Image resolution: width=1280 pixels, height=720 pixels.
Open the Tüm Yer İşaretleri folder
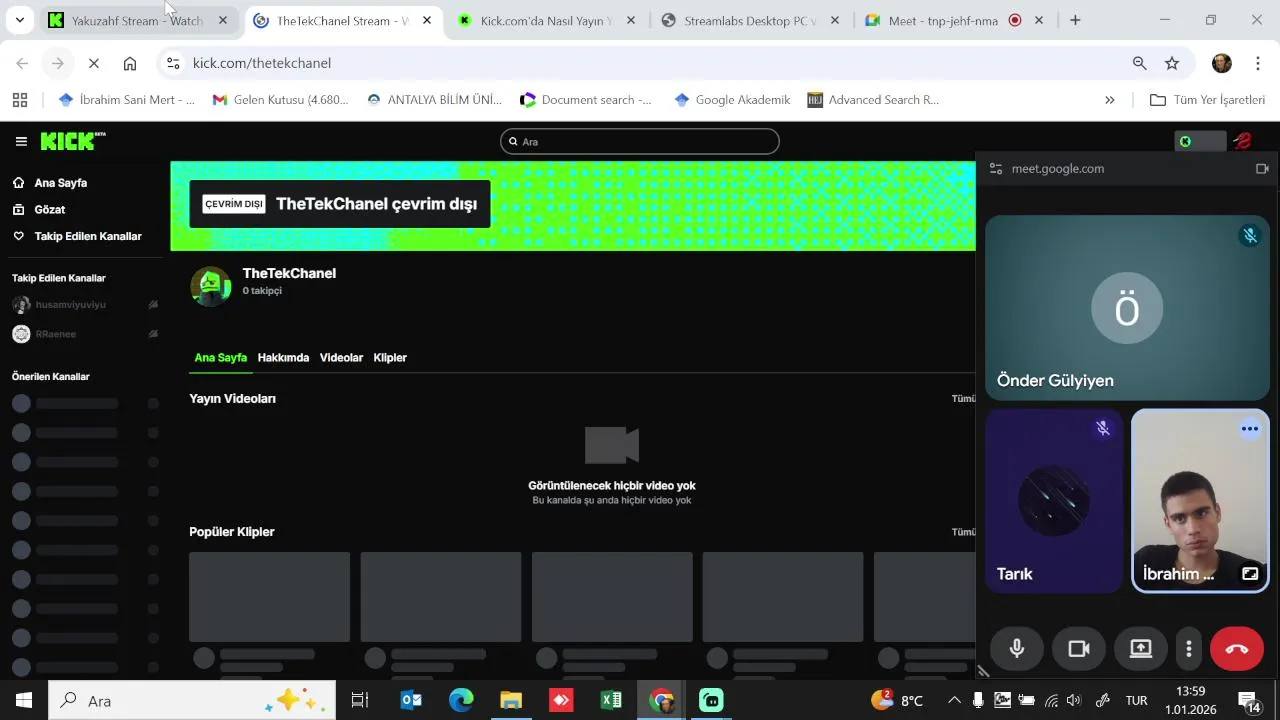[x=1208, y=100]
